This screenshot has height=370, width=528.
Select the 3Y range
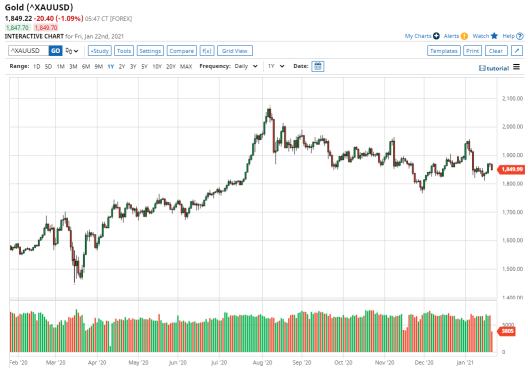(x=133, y=67)
